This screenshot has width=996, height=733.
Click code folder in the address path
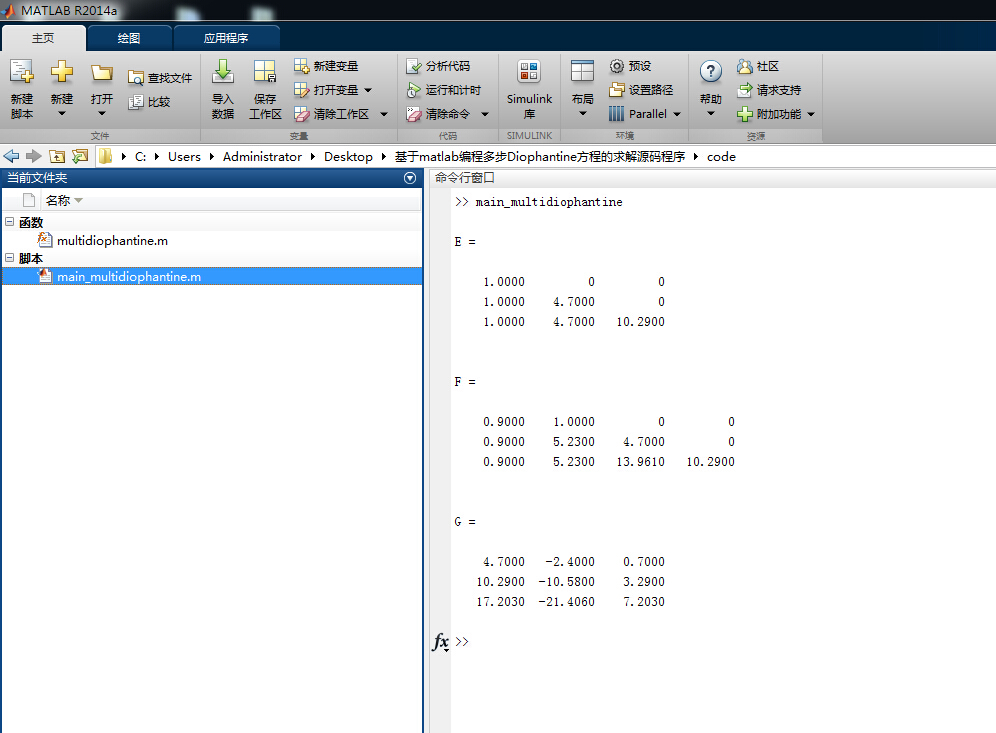[x=721, y=157]
